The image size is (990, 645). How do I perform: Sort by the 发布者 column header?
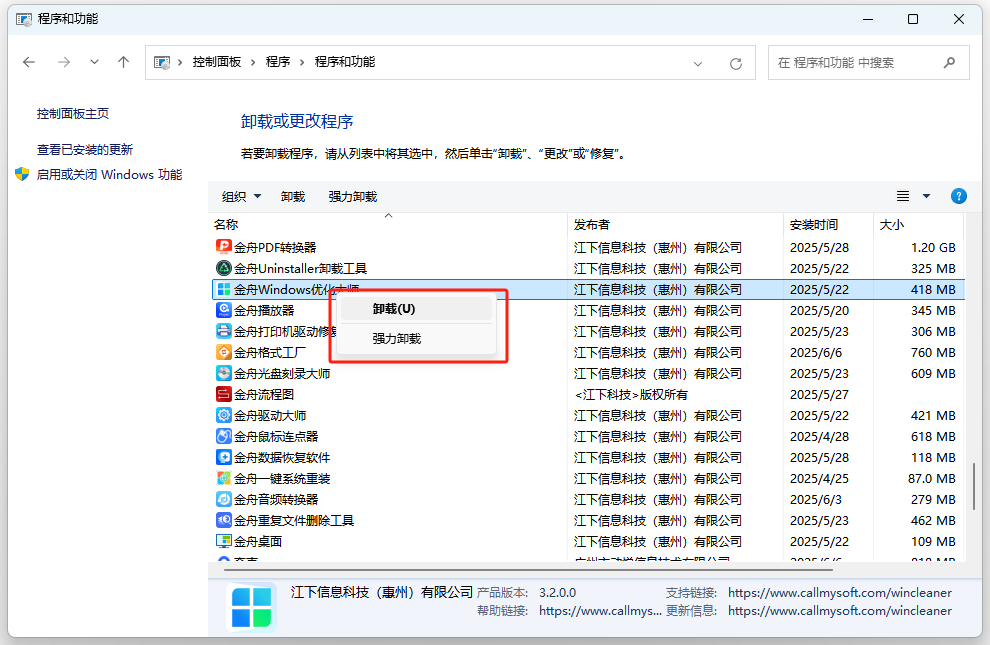click(x=675, y=224)
